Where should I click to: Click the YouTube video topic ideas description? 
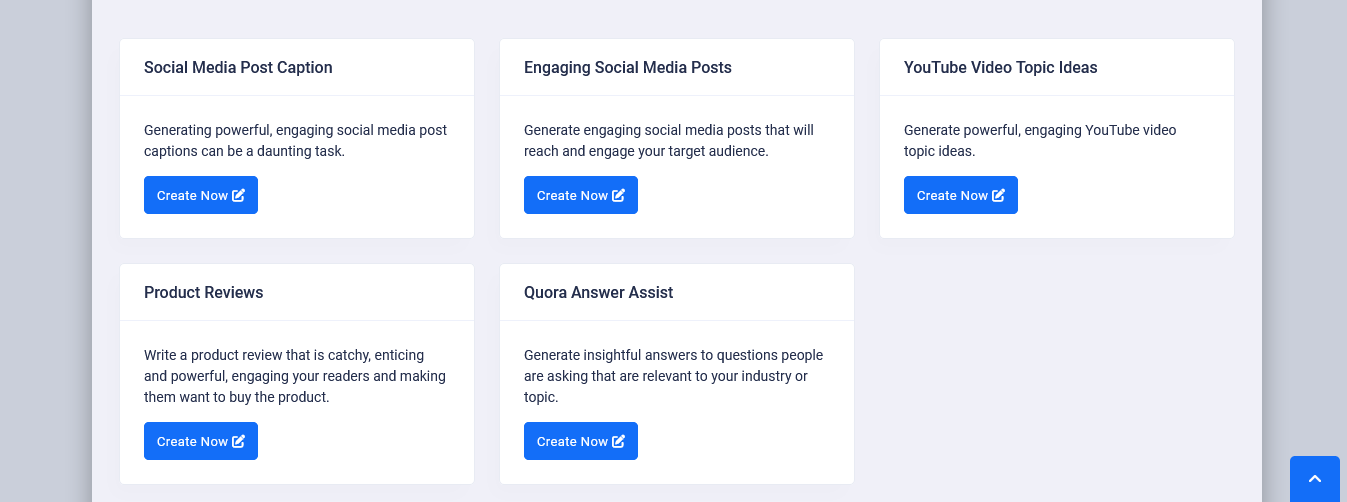[1039, 141]
